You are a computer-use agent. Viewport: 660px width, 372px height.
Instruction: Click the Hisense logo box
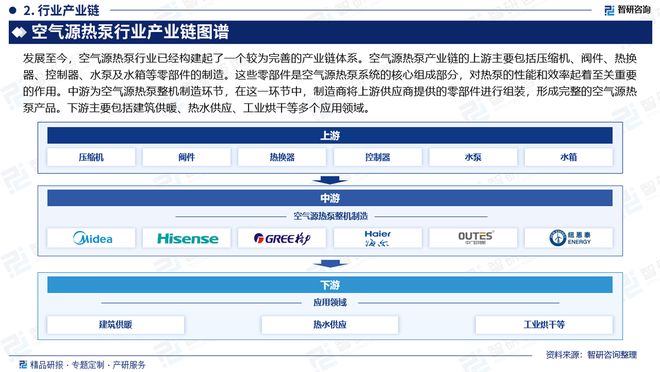tap(187, 238)
